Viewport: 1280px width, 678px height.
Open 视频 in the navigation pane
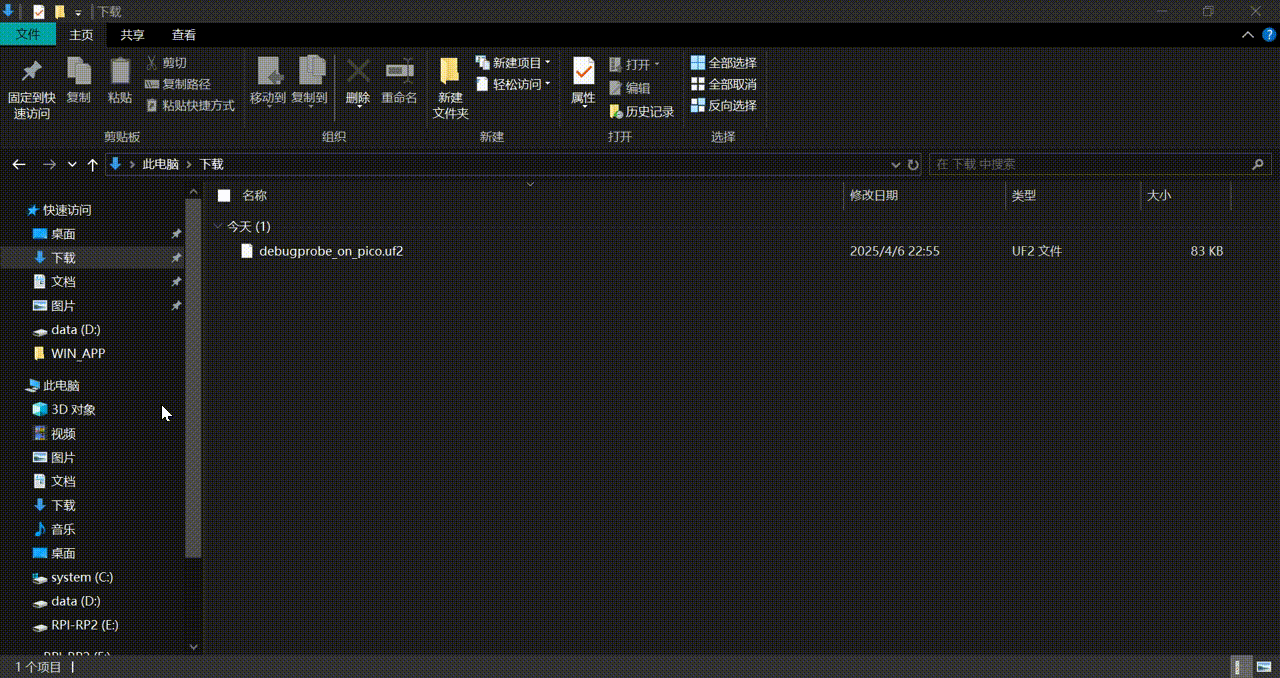tap(63, 434)
